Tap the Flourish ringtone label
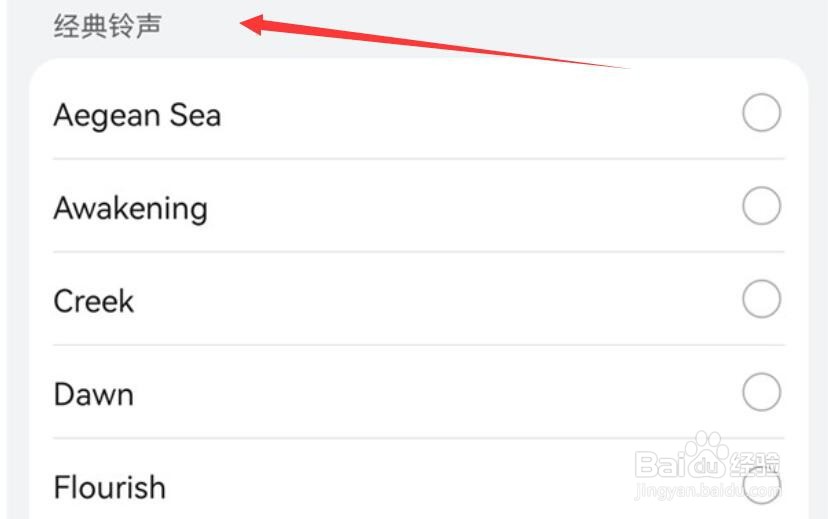 109,487
